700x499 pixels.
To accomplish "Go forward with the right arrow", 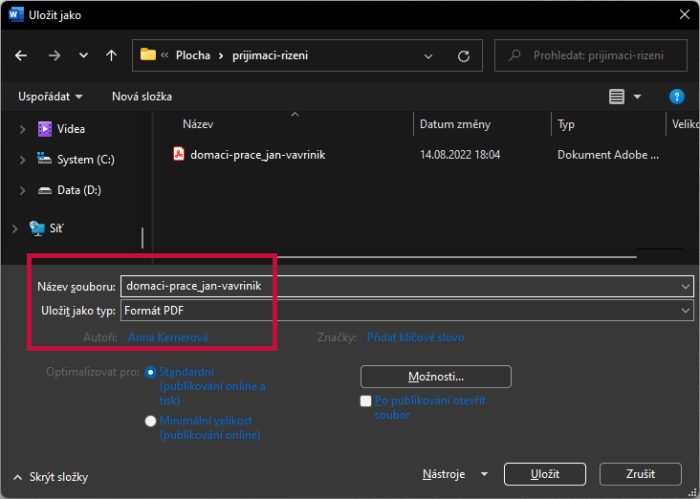I will tap(54, 55).
